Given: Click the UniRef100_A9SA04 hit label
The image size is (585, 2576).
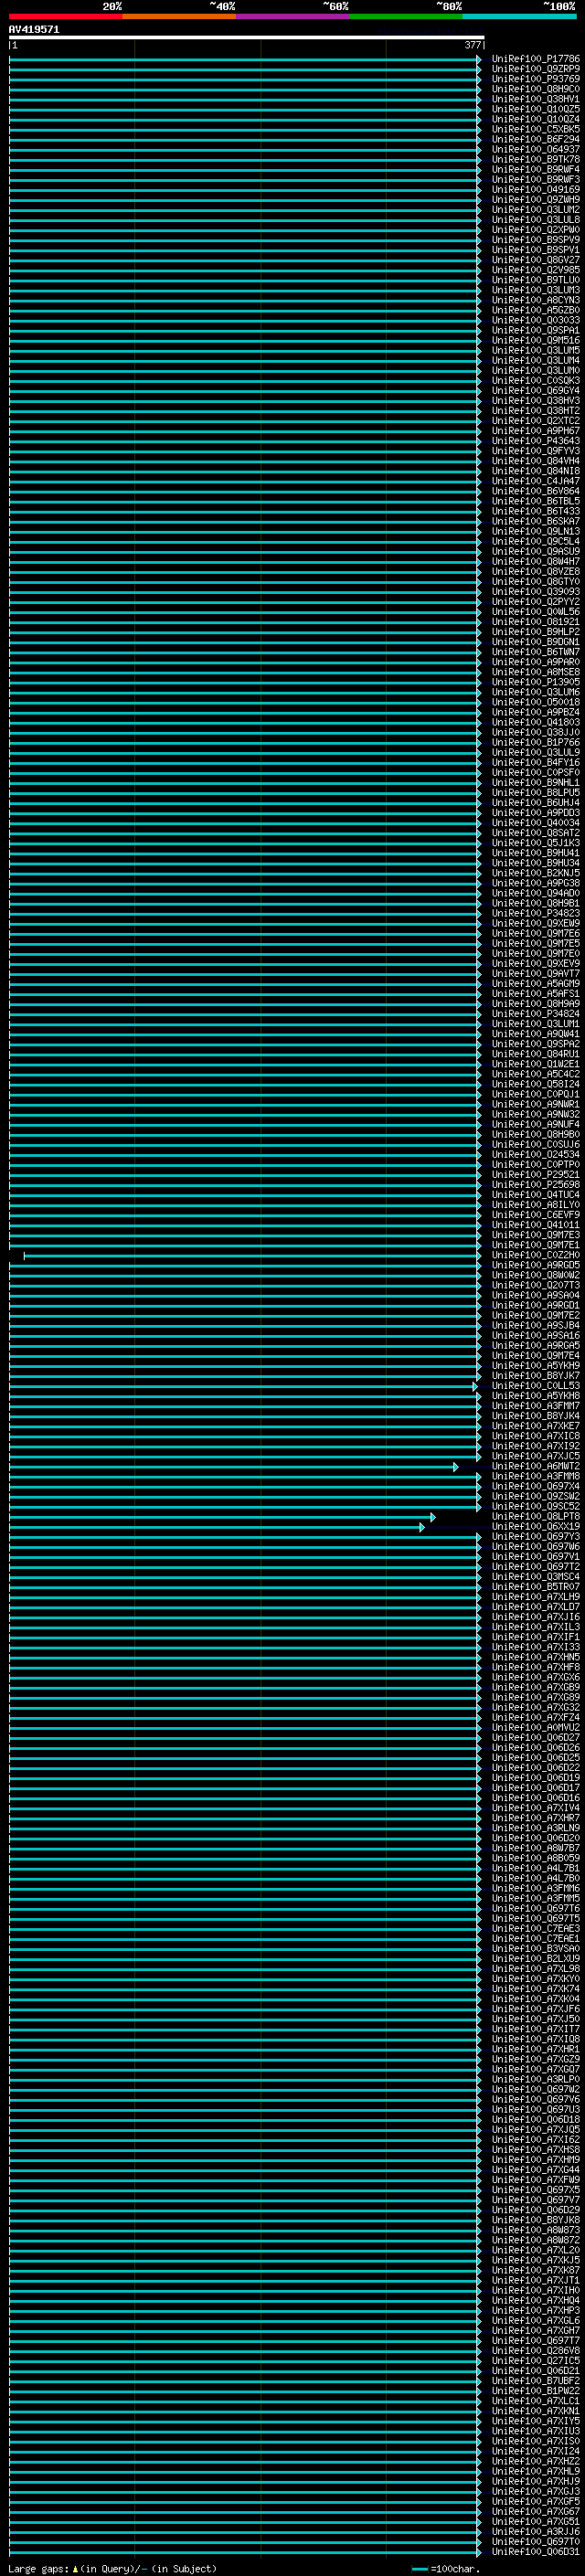Looking at the screenshot, I should coord(536,1295).
